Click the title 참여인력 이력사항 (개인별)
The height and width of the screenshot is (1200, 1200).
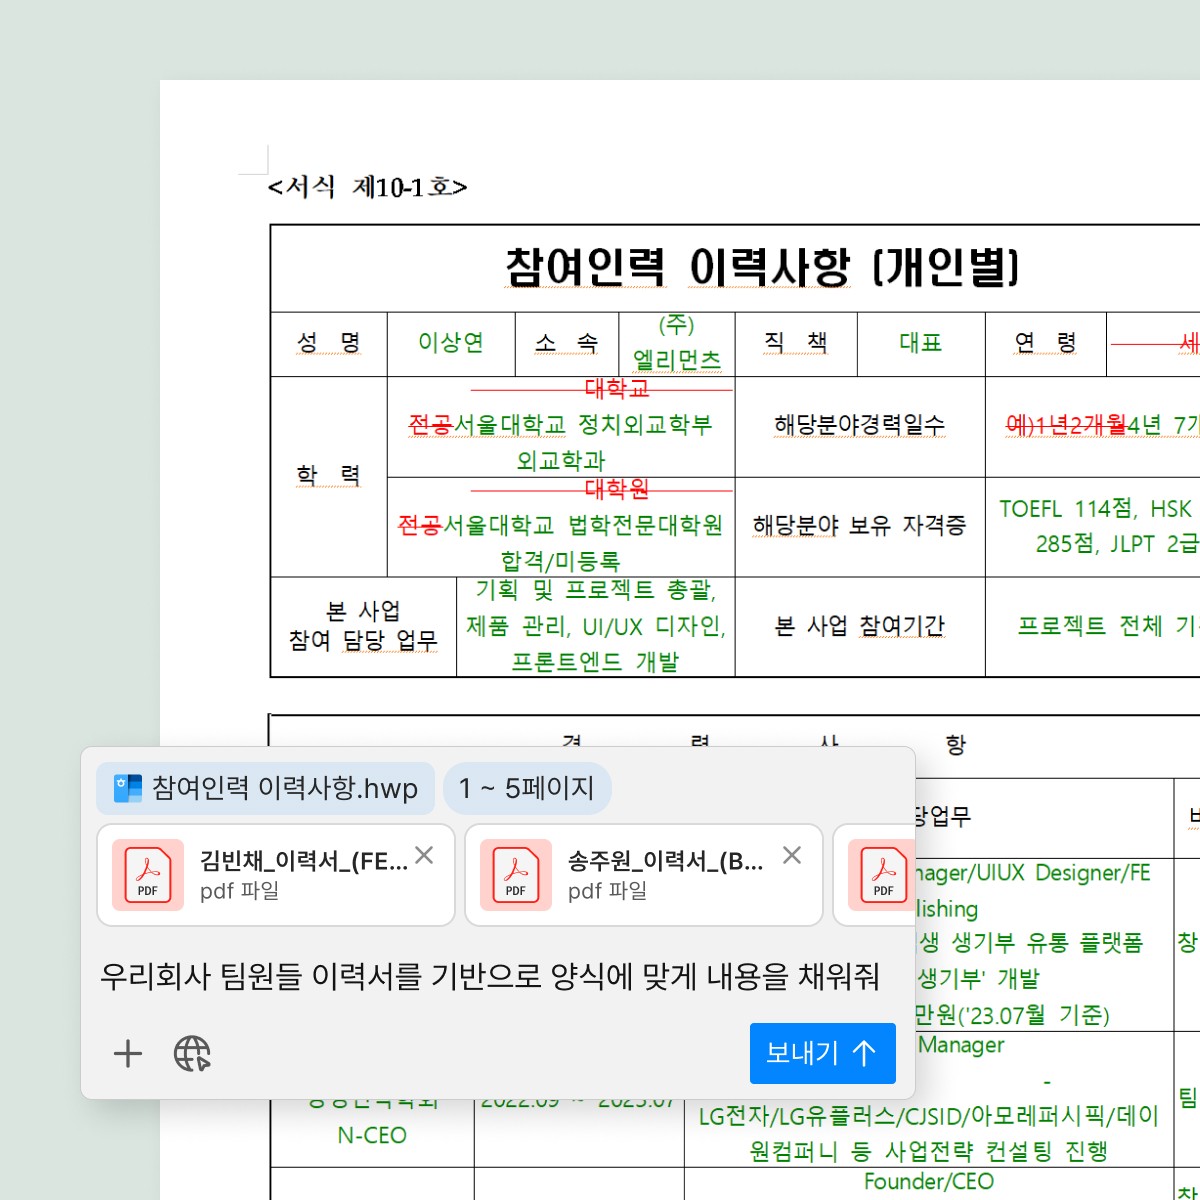(761, 267)
